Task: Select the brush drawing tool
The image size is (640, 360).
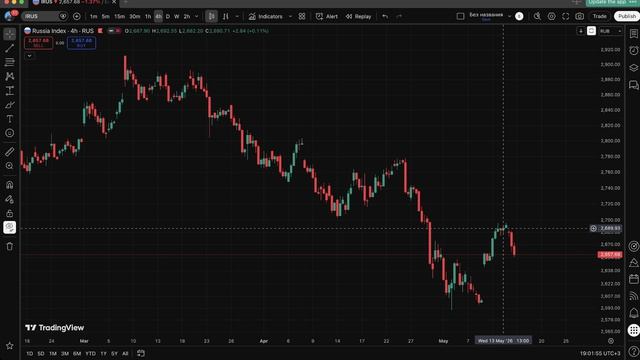Action: [10, 105]
